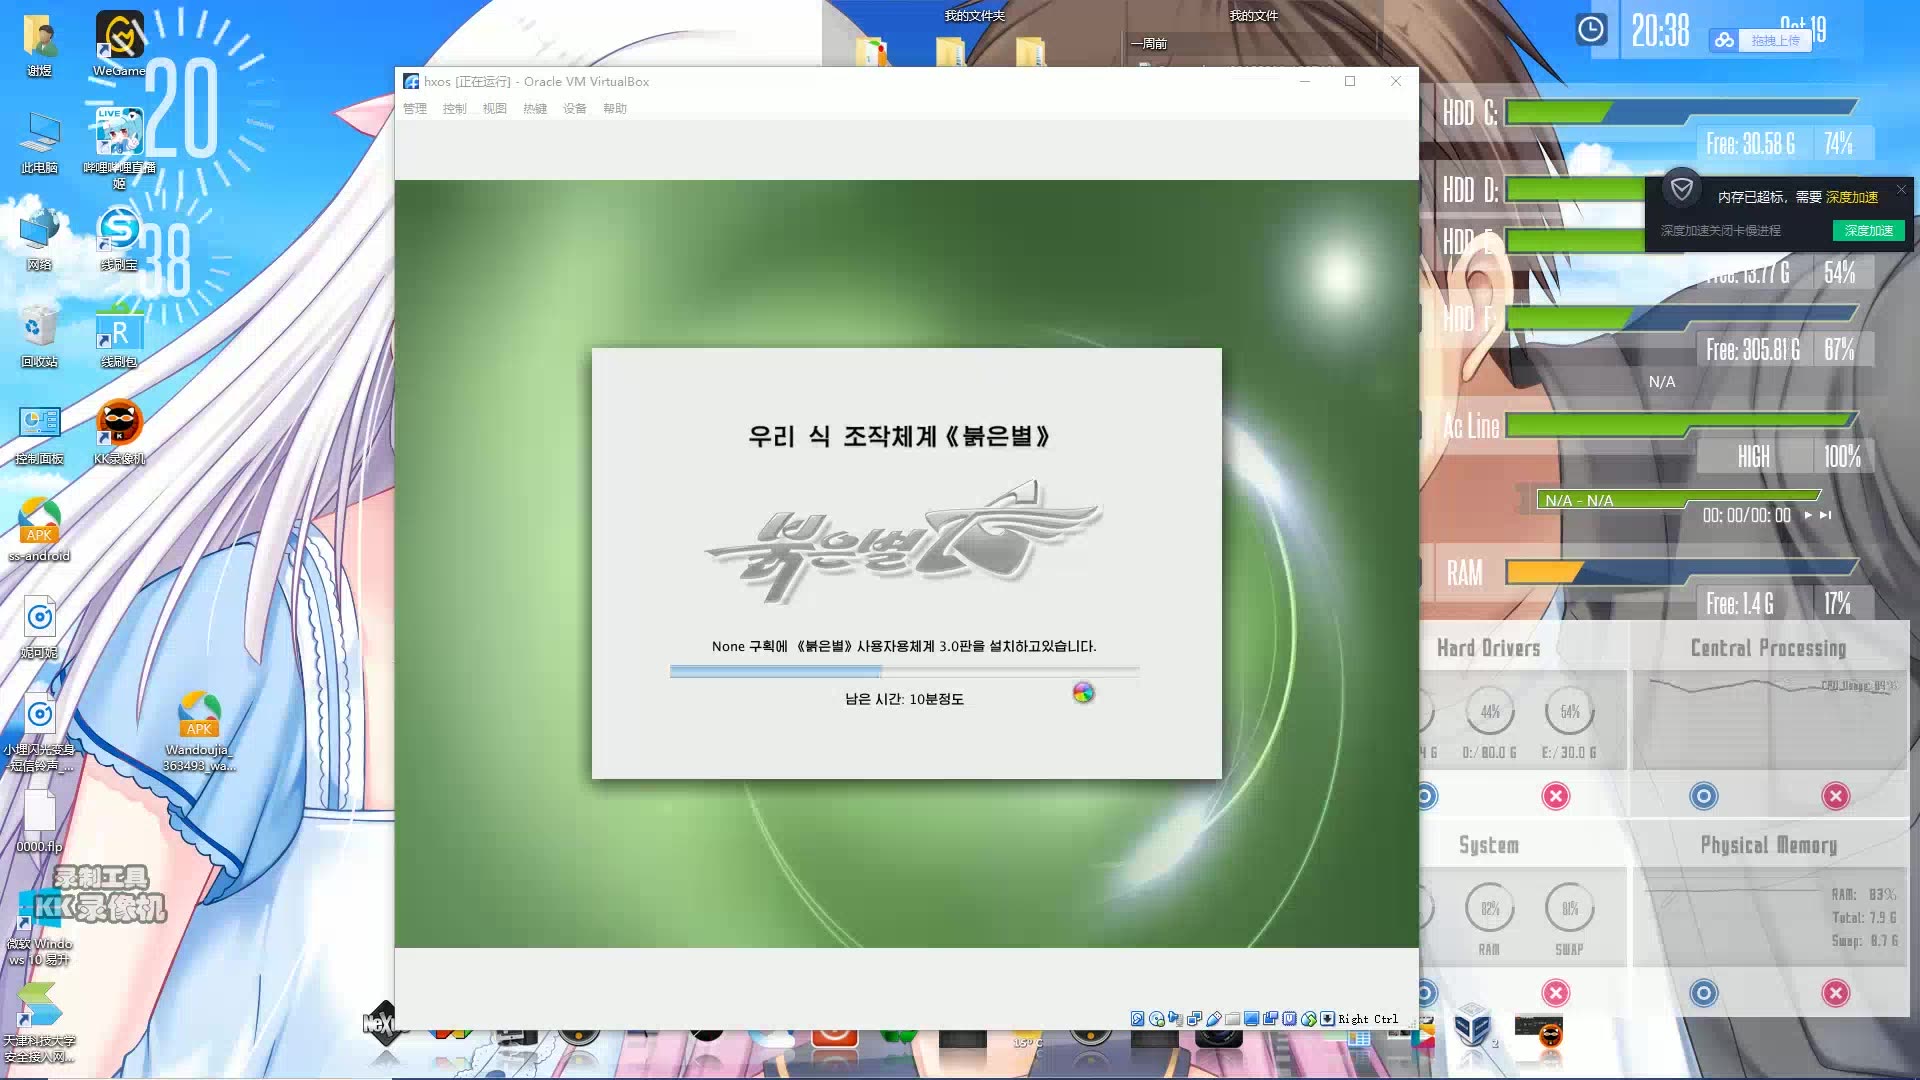The image size is (1920, 1080).
Task: Click the VirtualBox cube icon in dock
Action: [1472, 1028]
